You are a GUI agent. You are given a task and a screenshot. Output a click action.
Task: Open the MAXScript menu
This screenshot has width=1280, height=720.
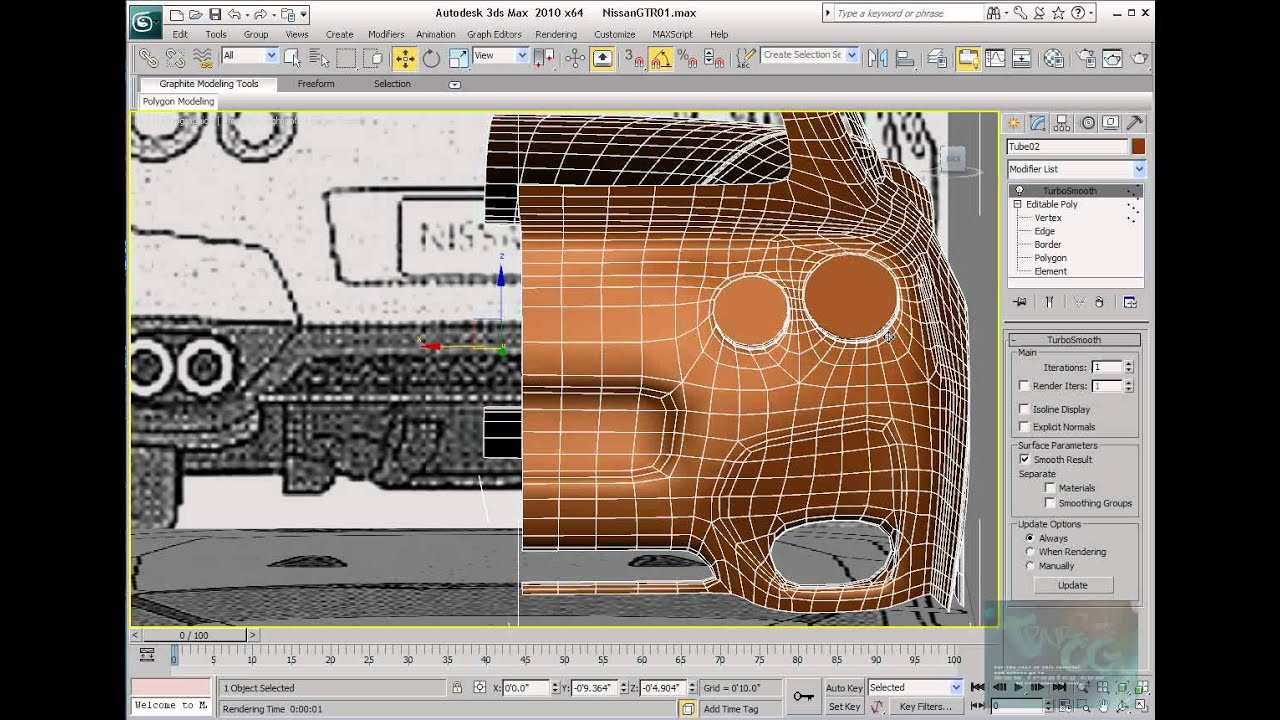672,34
